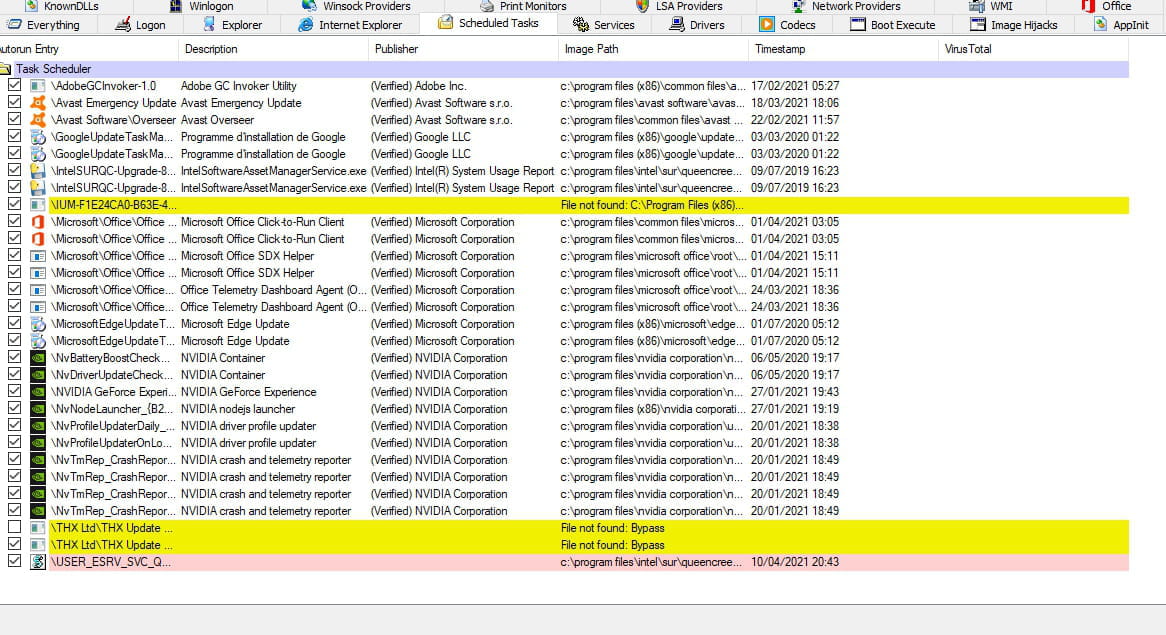This screenshot has height=635, width=1166.
Task: Click the USER_ESRV_SVC_Q entry icon
Action: click(x=37, y=562)
